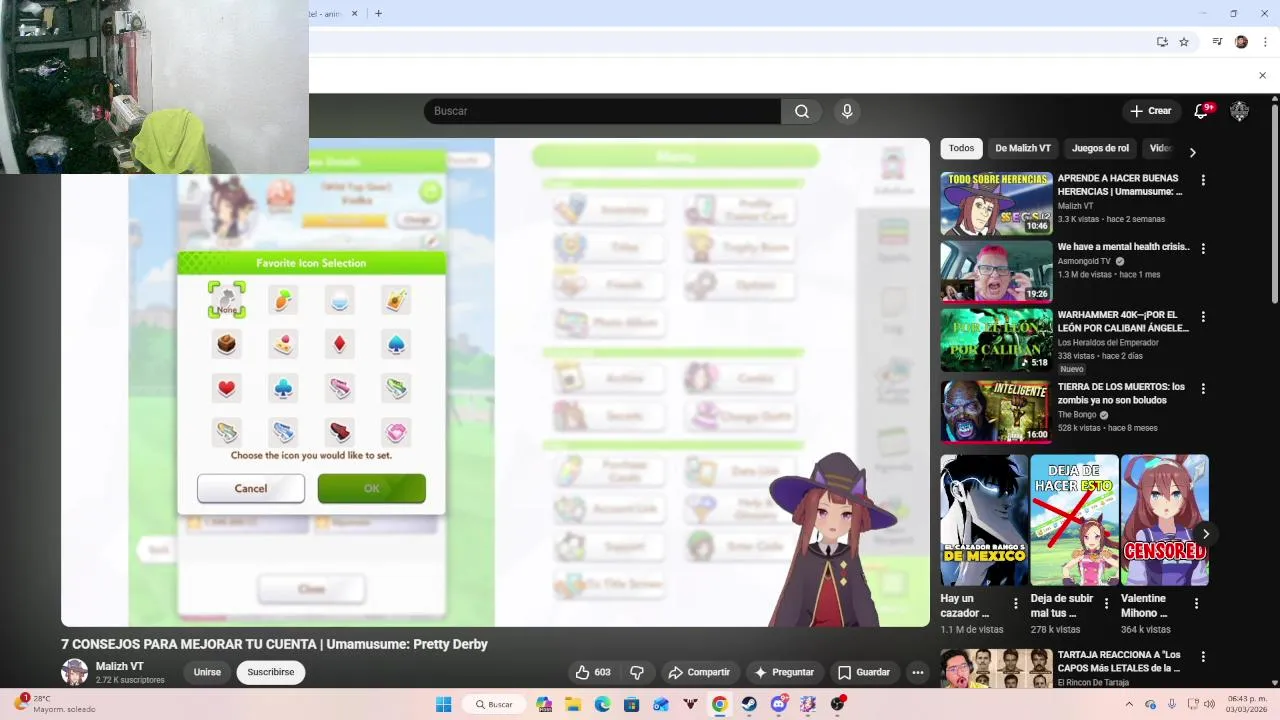
Task: Open the YouTube account avatar menu
Action: [x=1239, y=111]
